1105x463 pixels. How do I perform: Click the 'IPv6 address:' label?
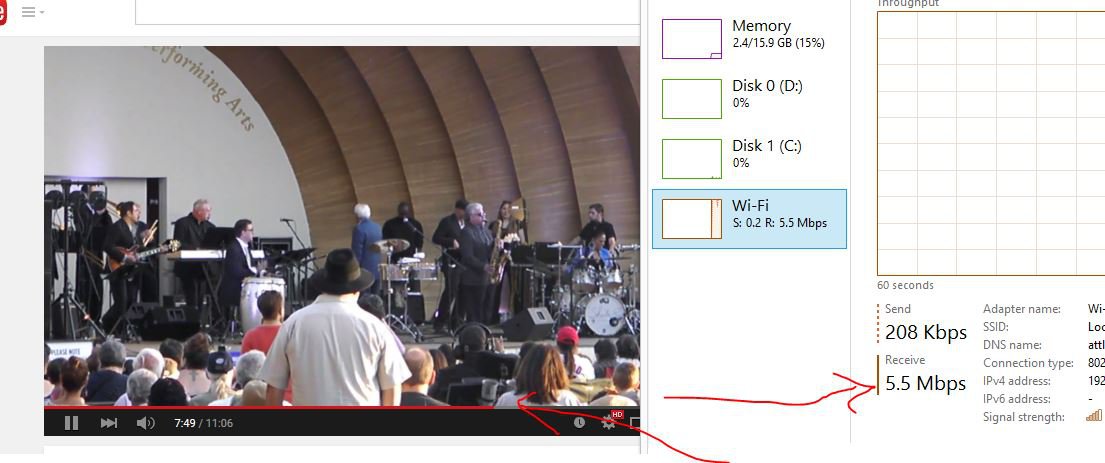pos(1017,399)
